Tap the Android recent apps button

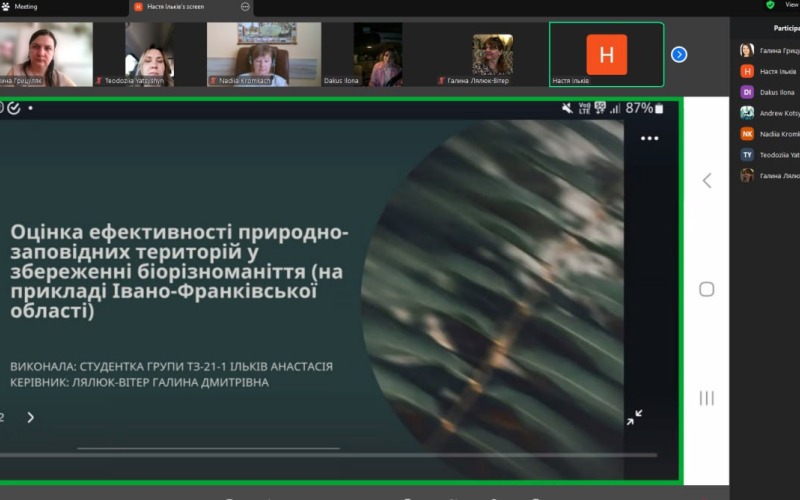[707, 398]
